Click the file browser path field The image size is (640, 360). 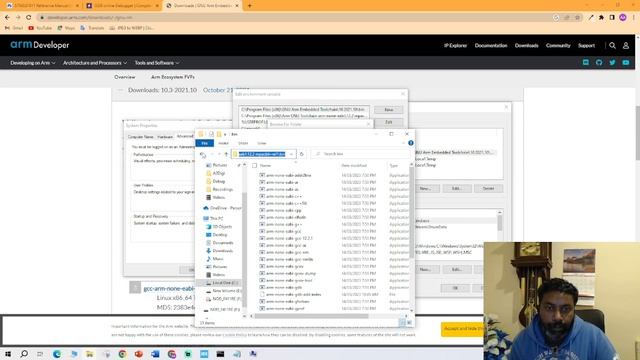coord(263,154)
